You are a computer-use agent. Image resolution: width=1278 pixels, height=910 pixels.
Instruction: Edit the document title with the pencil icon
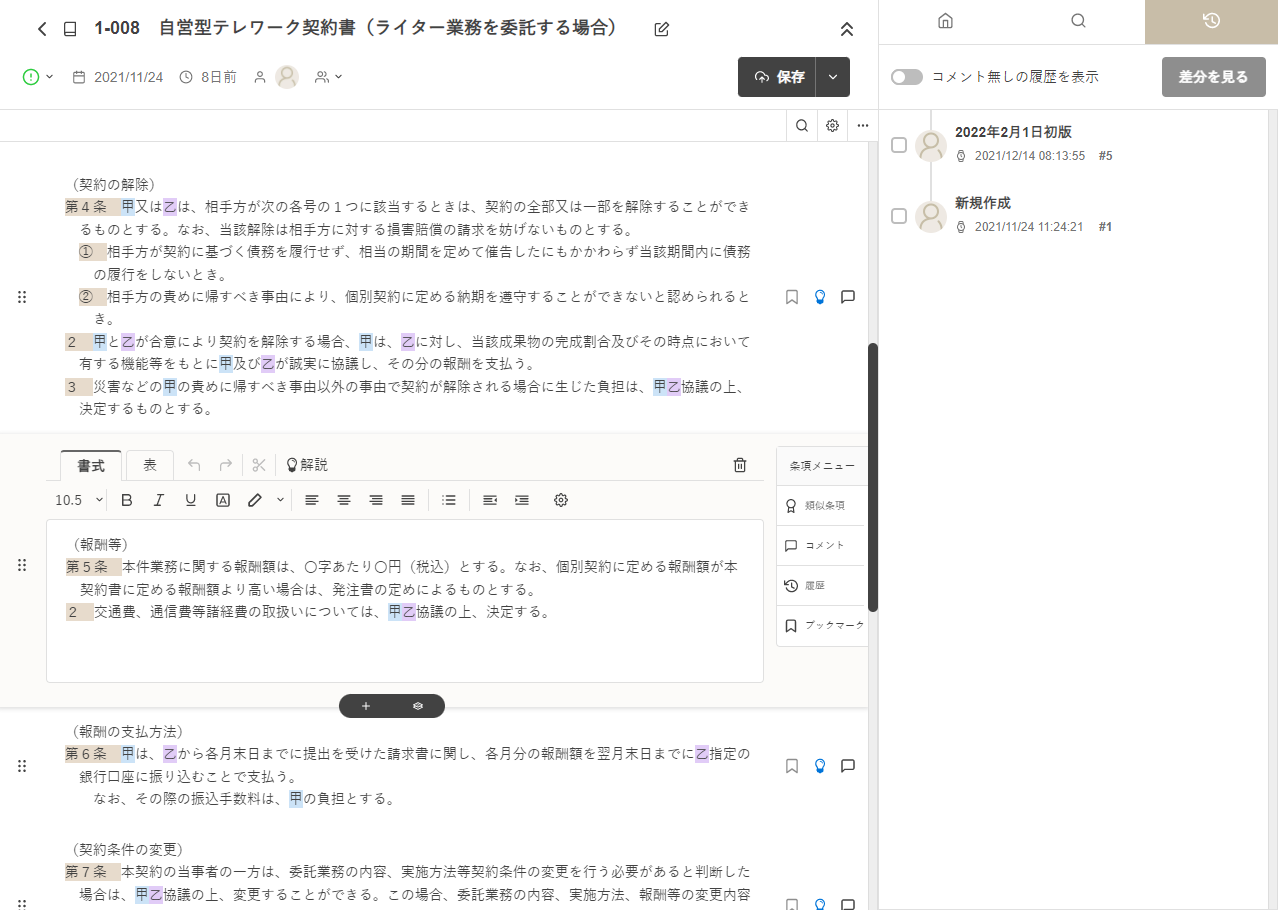point(661,29)
